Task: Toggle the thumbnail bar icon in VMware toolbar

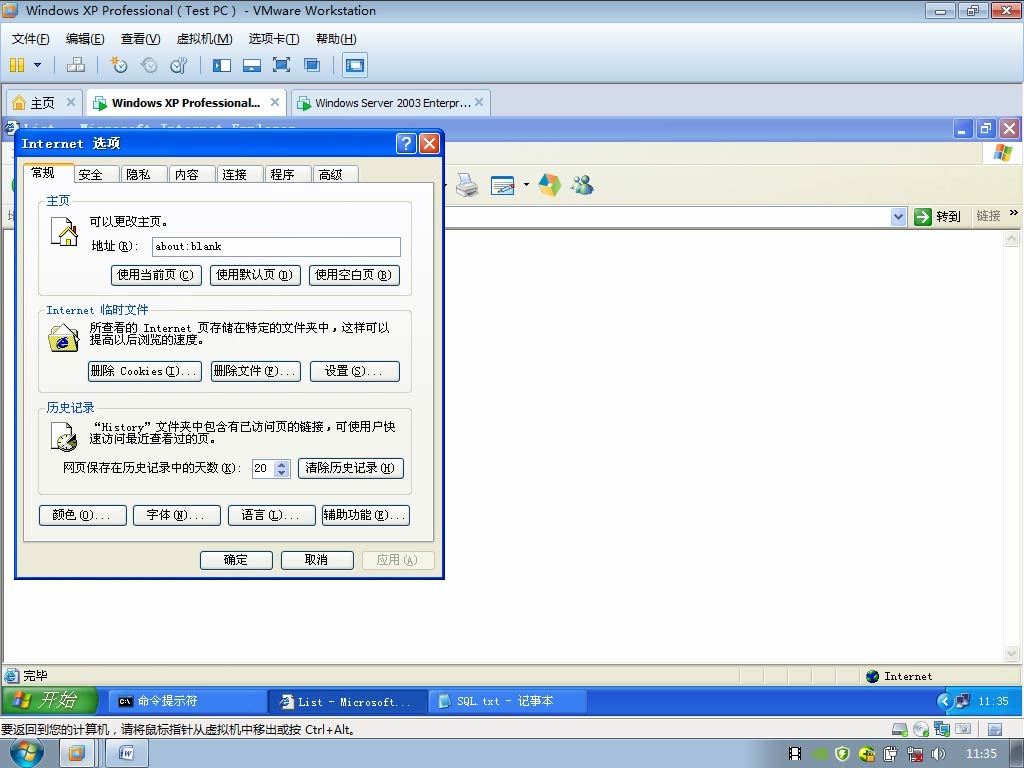Action: tap(251, 65)
